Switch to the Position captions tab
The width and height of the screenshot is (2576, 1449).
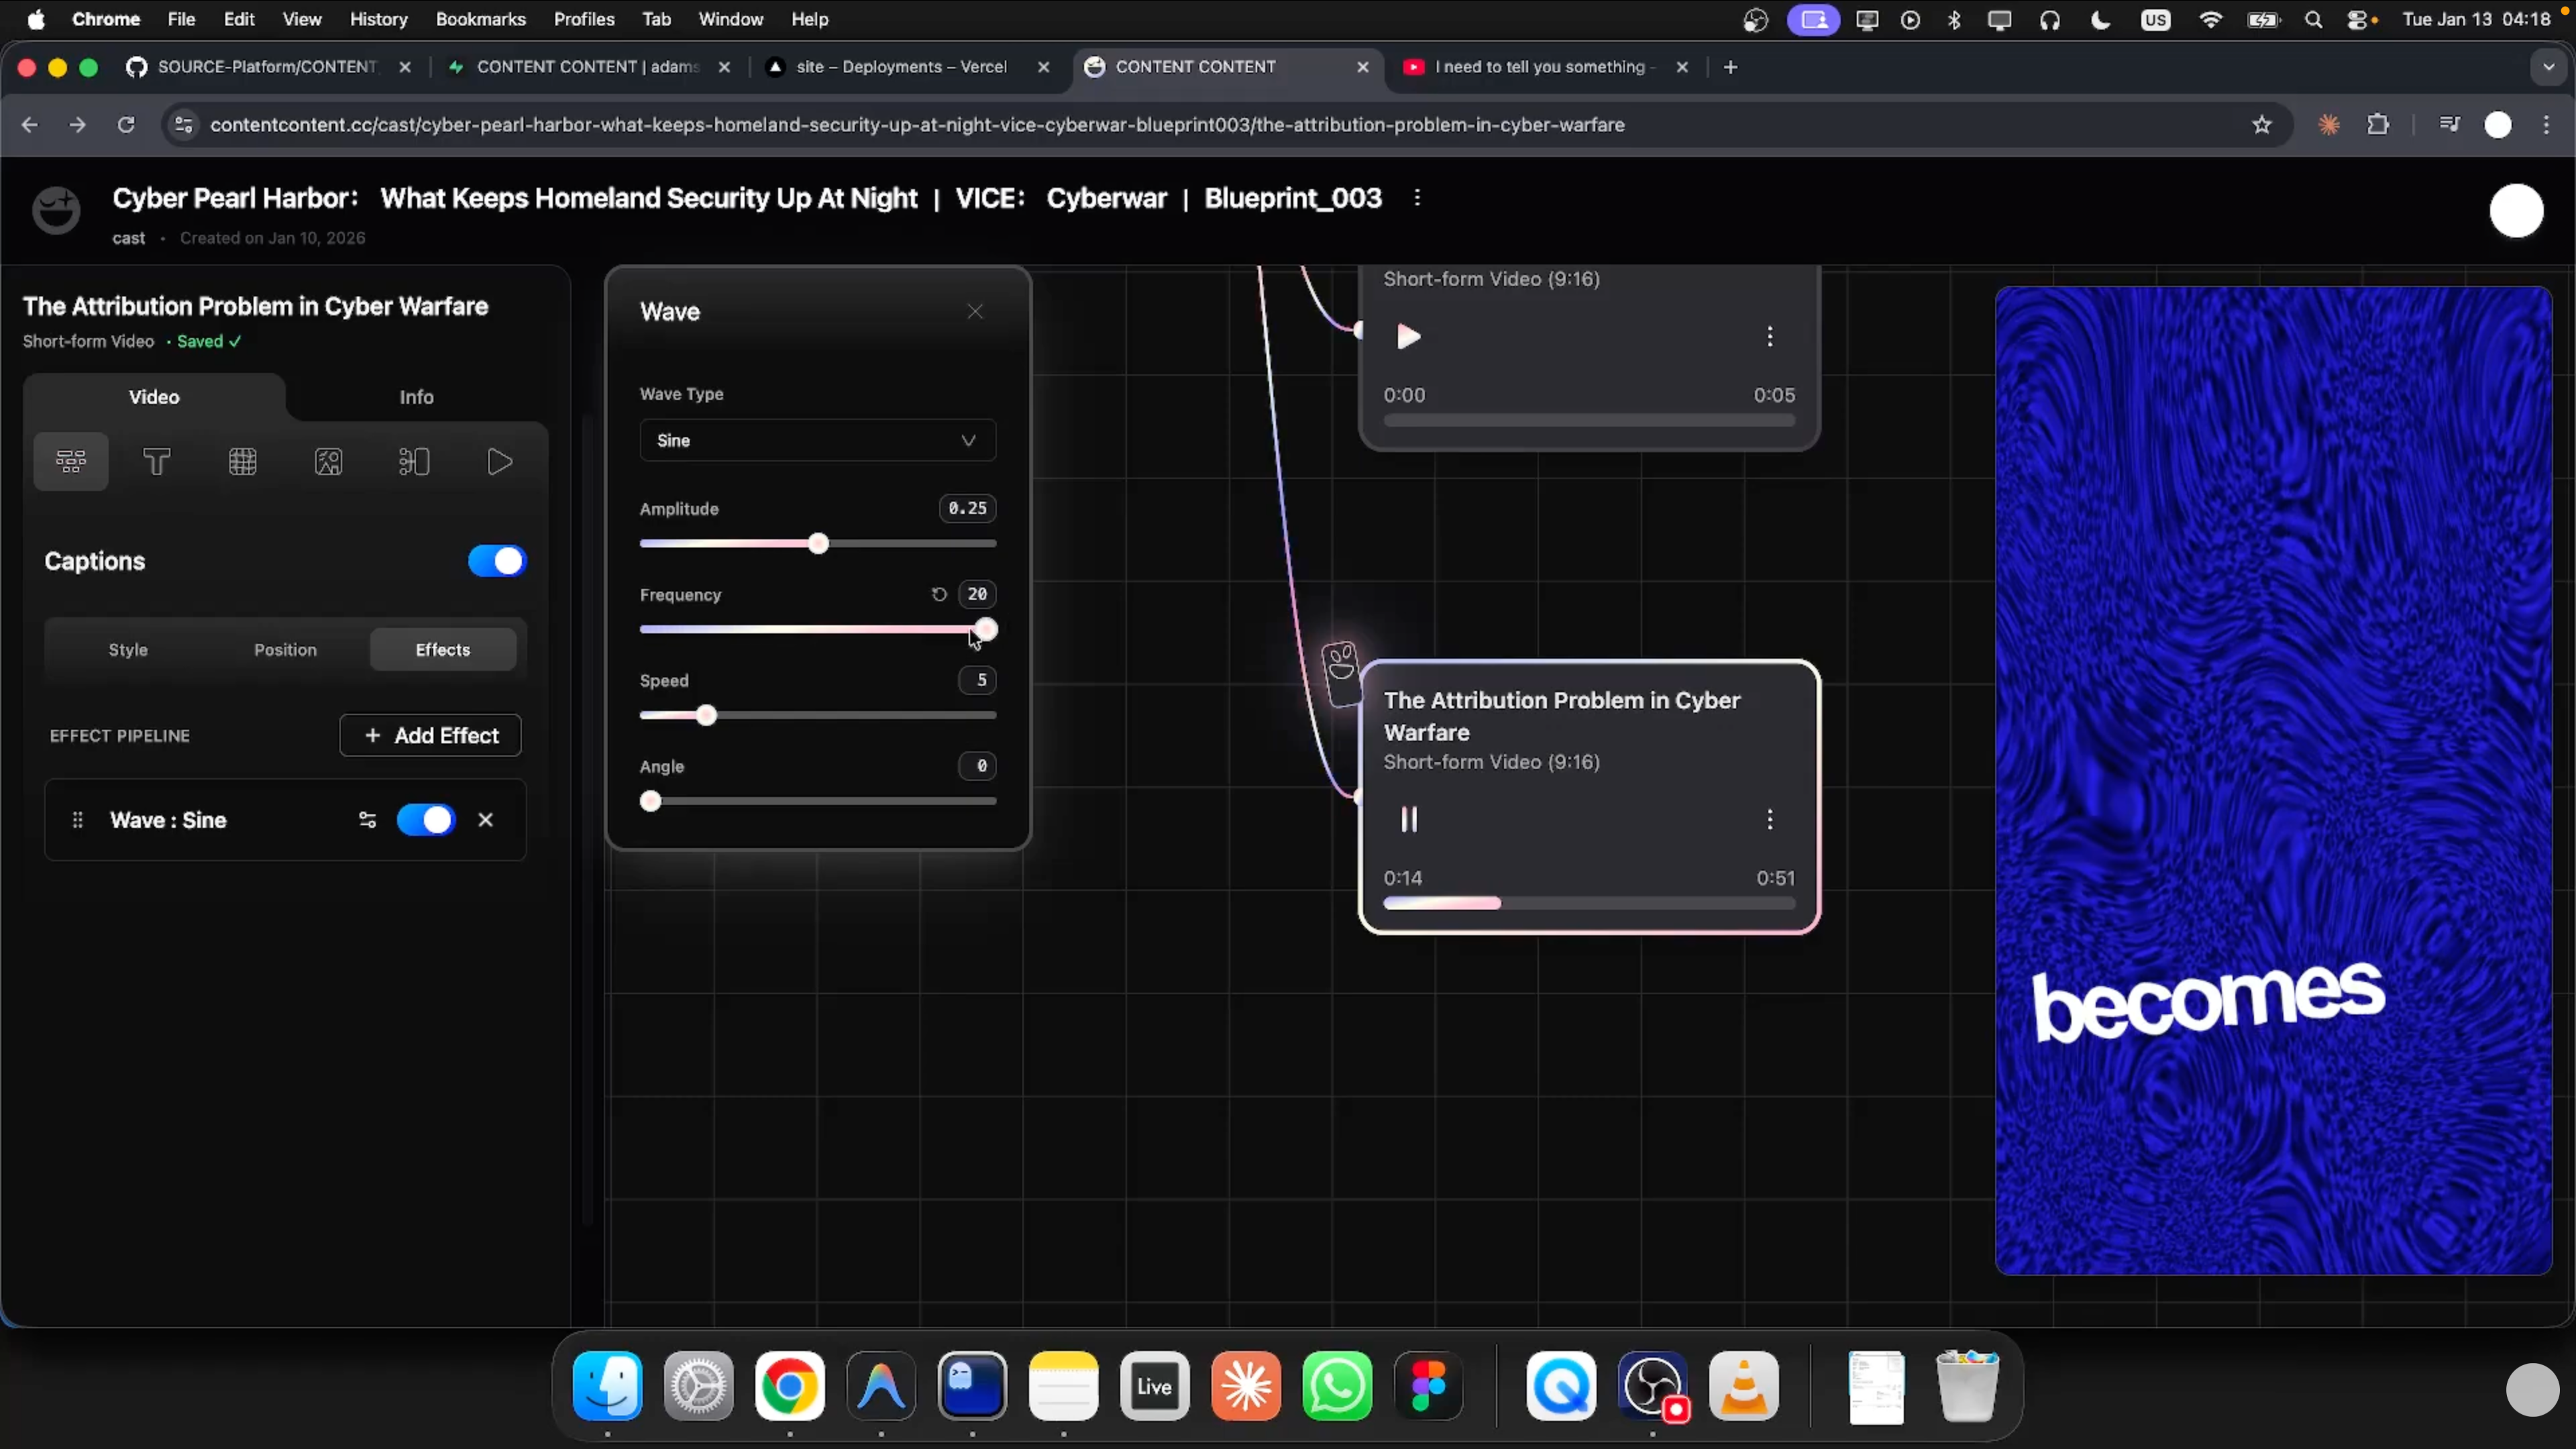(285, 650)
